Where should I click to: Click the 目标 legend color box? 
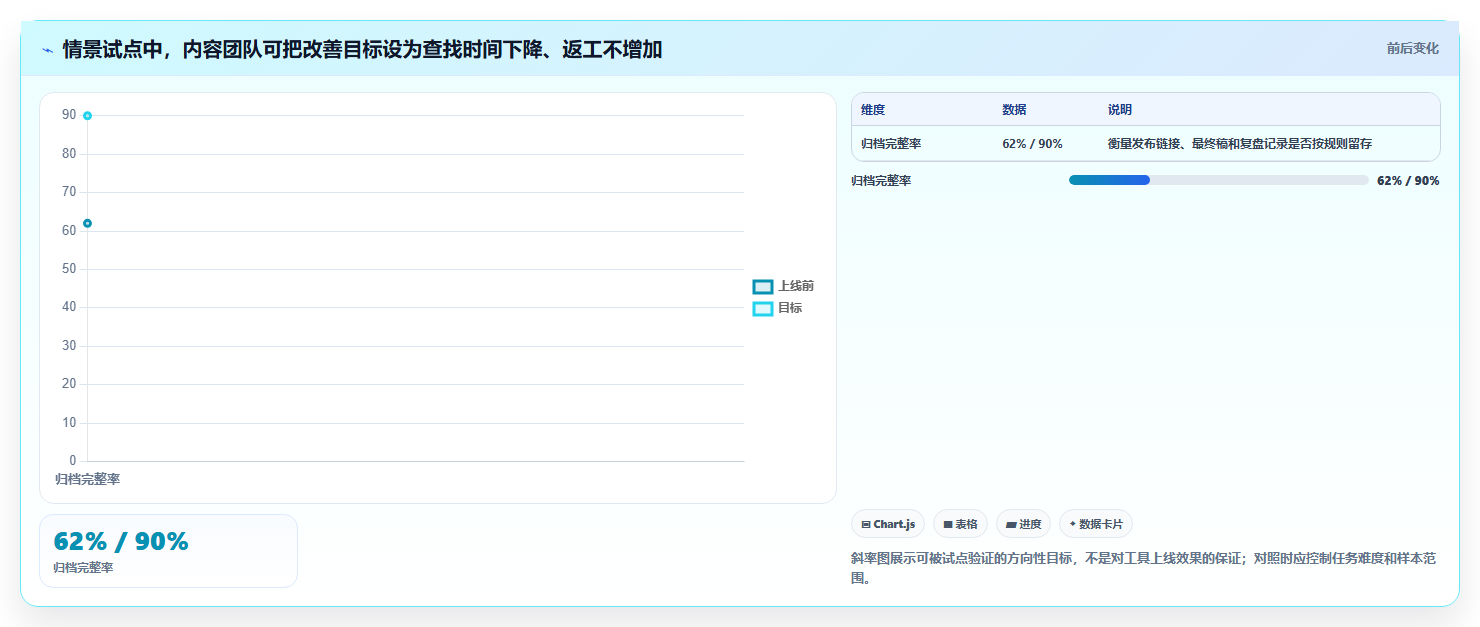point(763,309)
